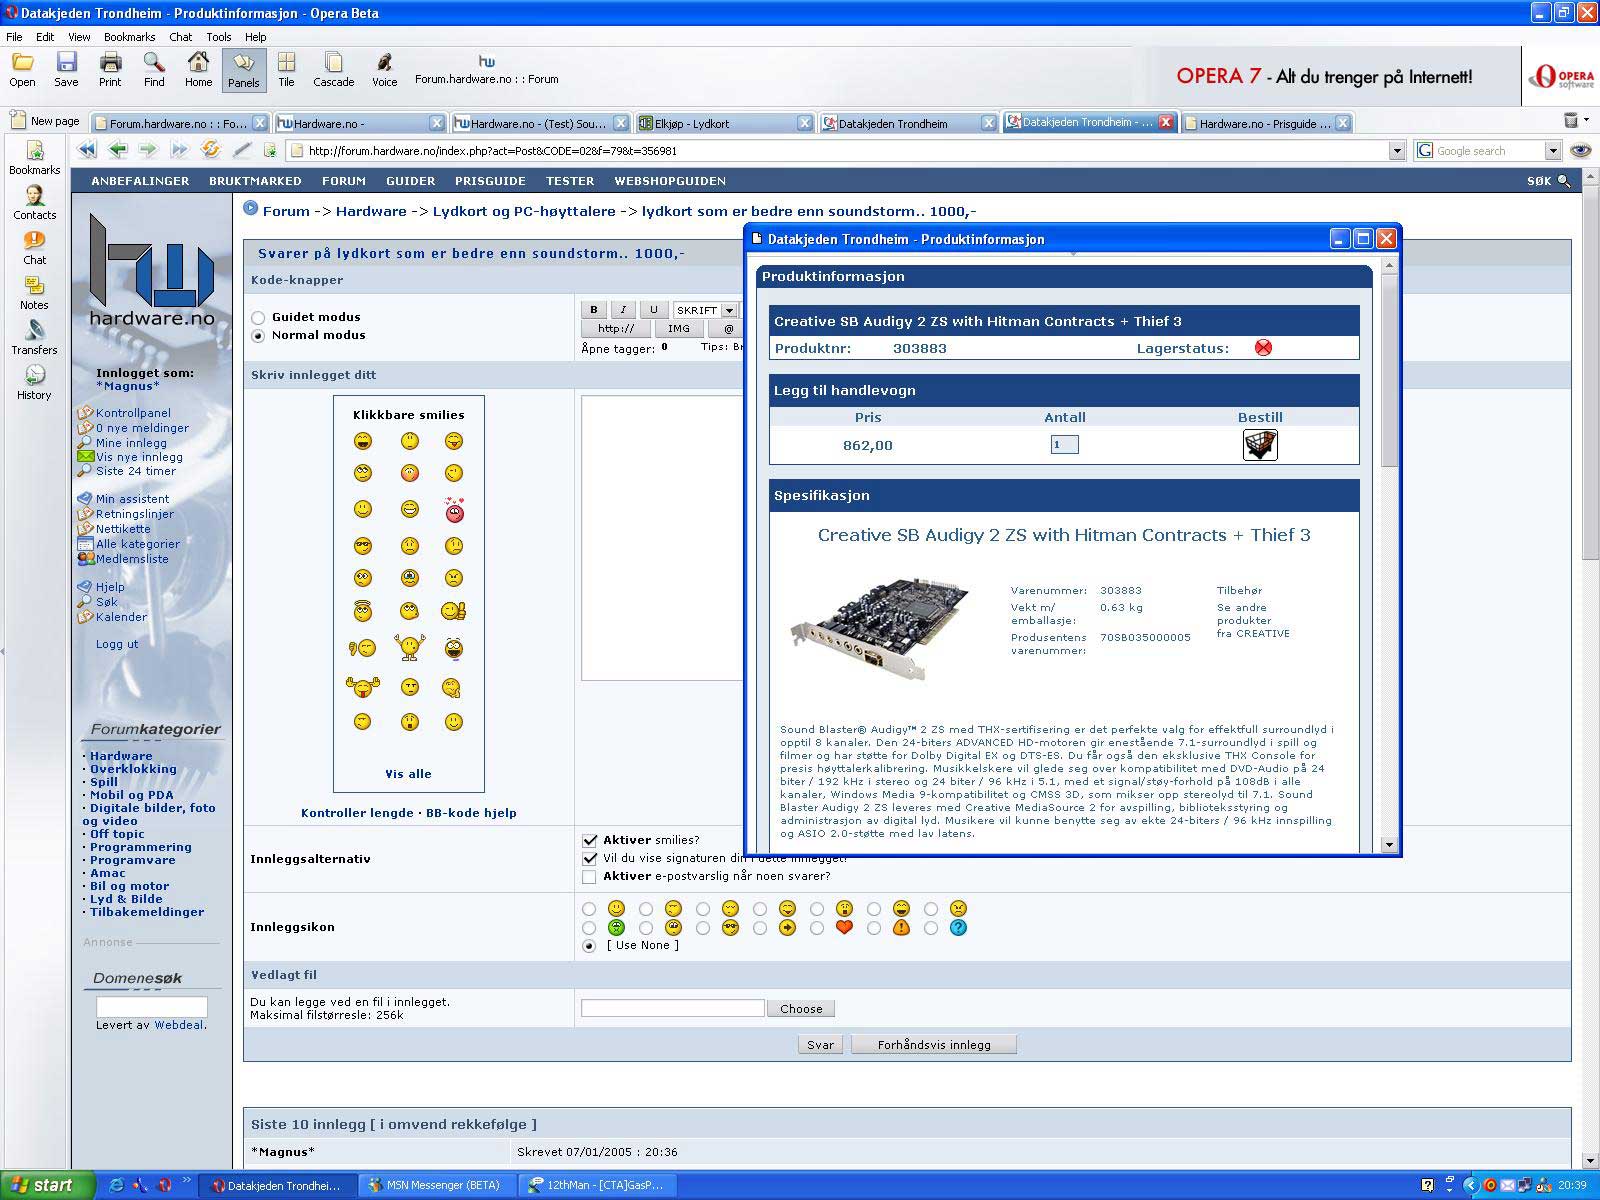Image resolution: width=1600 pixels, height=1200 pixels.
Task: Open the 12thMan taskbar window
Action: click(598, 1185)
